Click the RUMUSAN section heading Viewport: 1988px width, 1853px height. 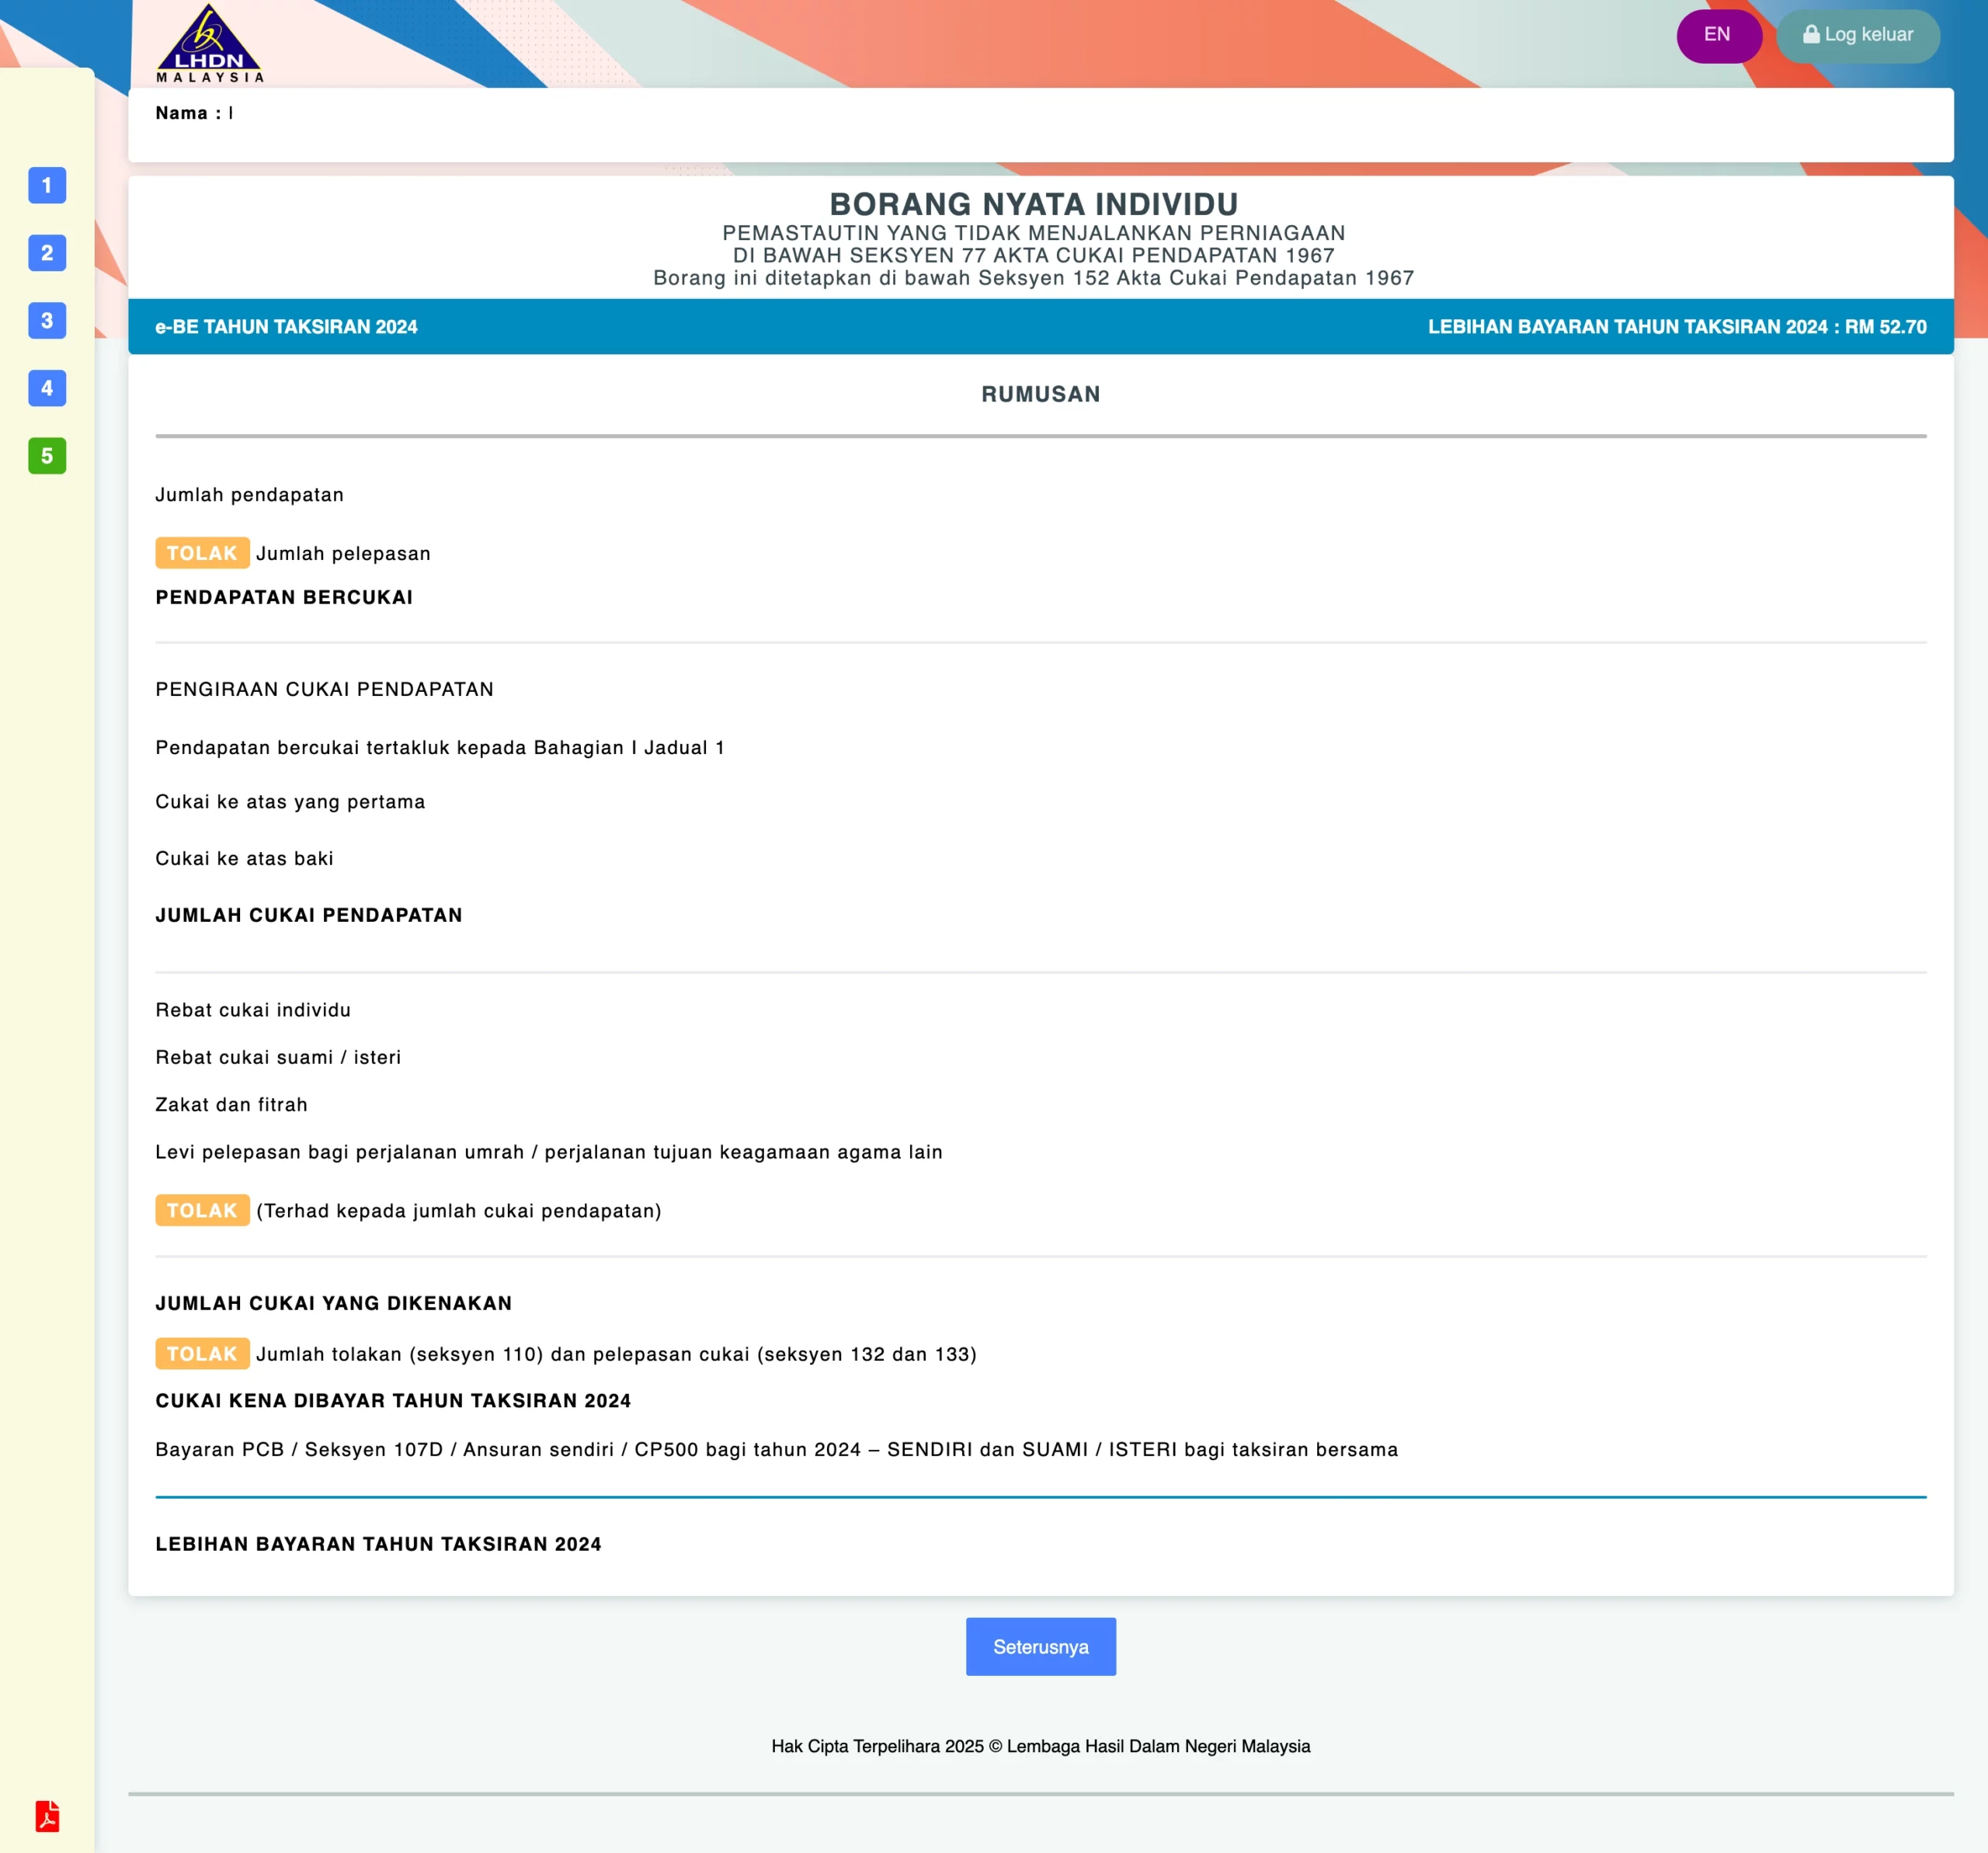(x=1040, y=394)
